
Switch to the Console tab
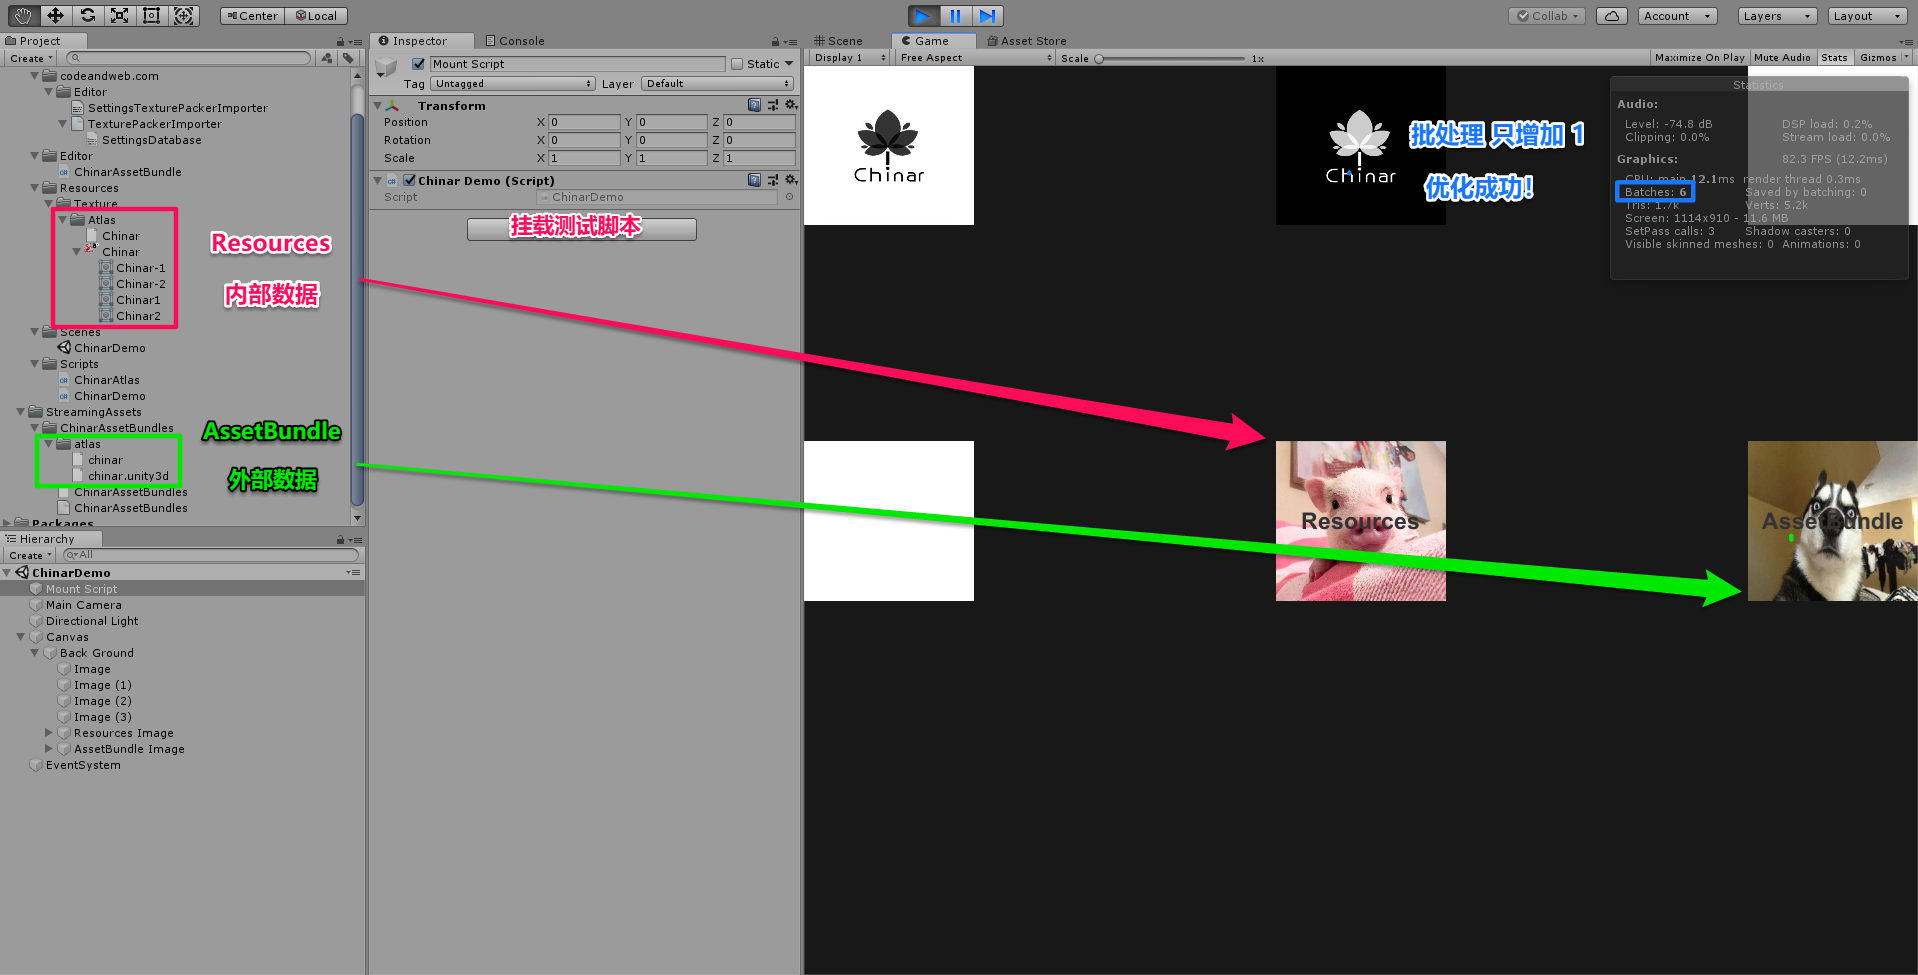[x=515, y=41]
